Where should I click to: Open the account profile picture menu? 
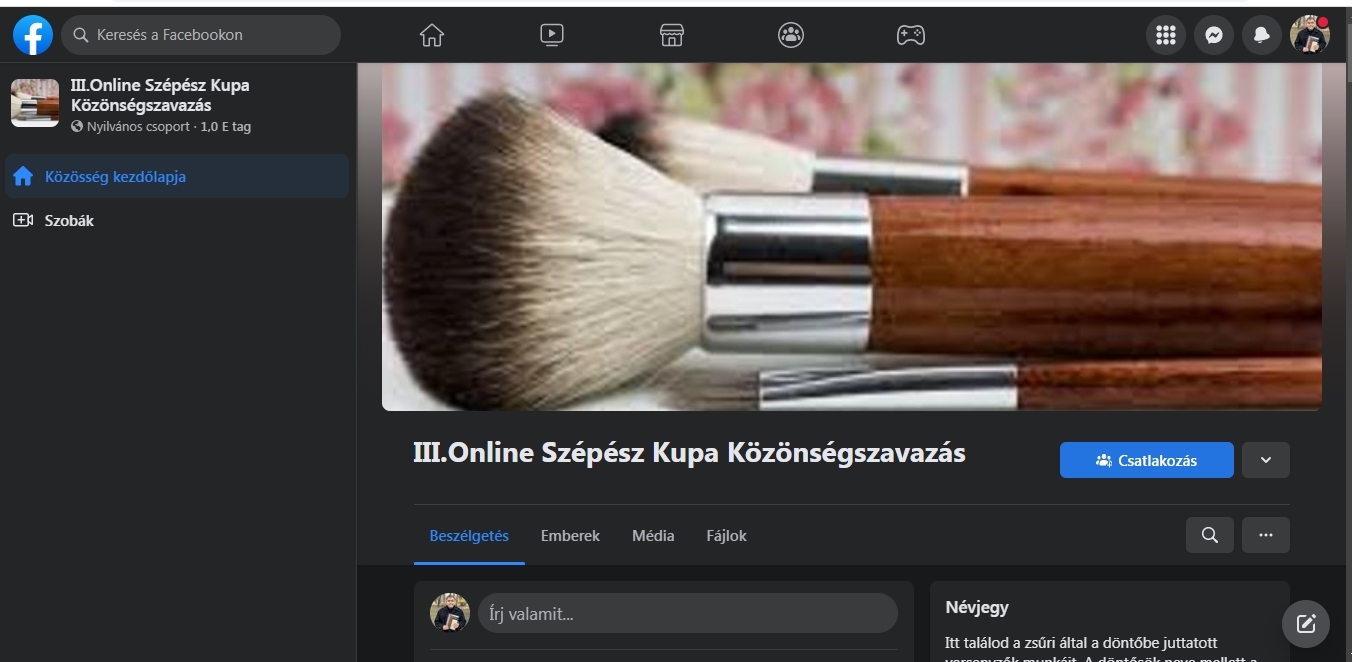[1309, 35]
